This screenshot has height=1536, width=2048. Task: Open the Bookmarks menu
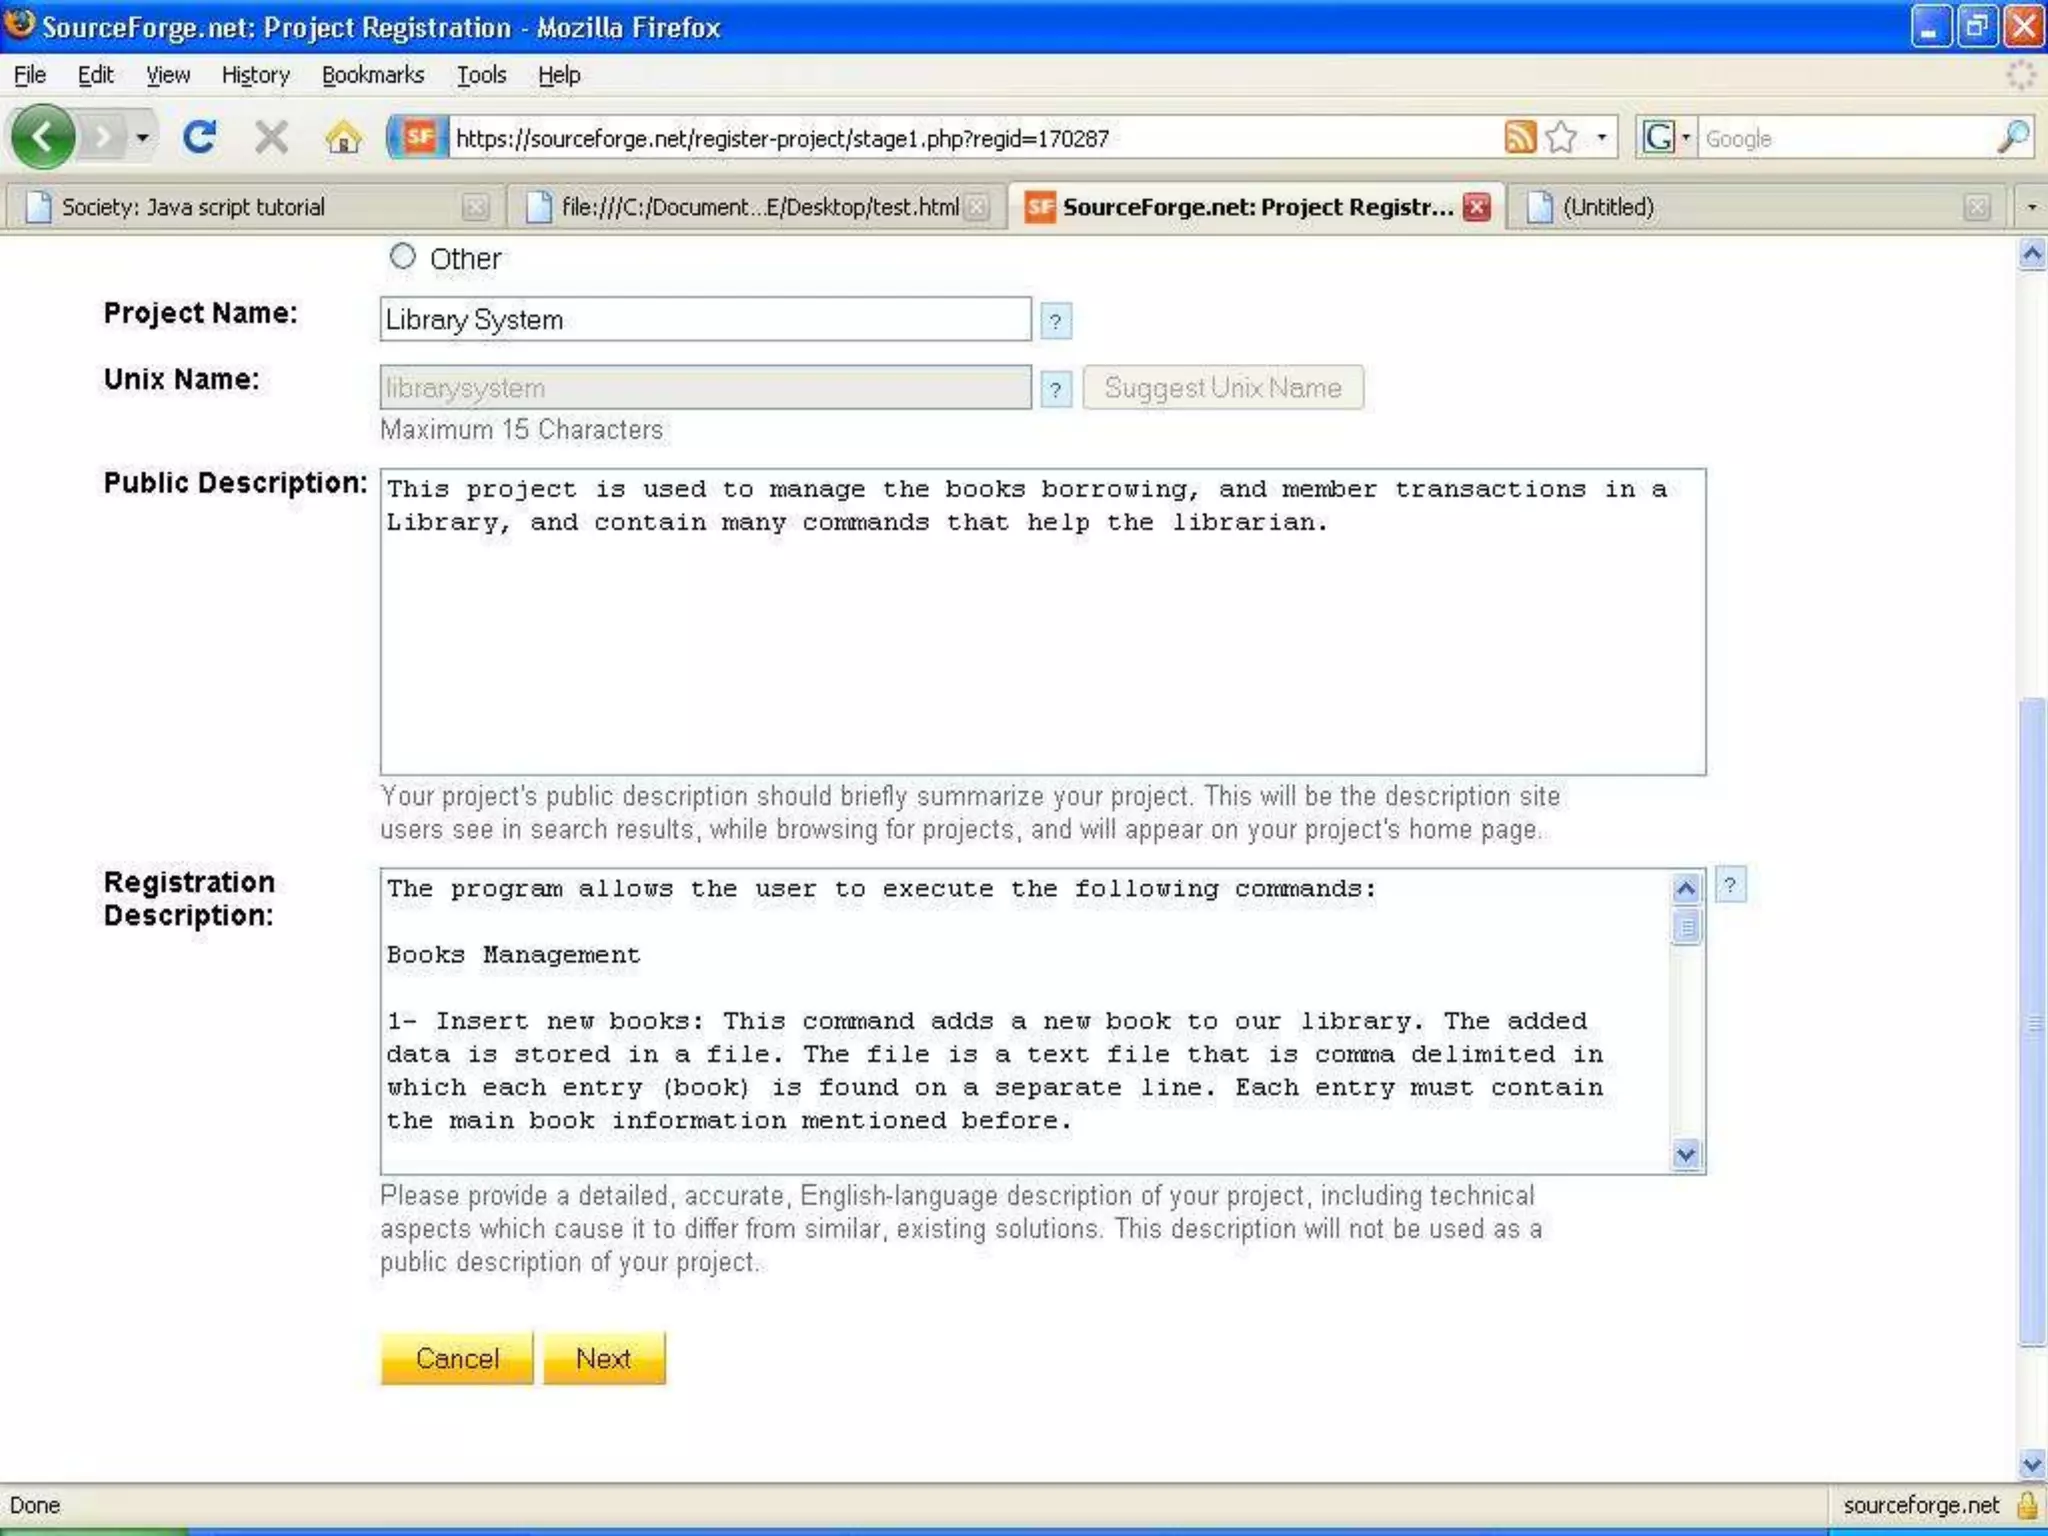click(372, 75)
